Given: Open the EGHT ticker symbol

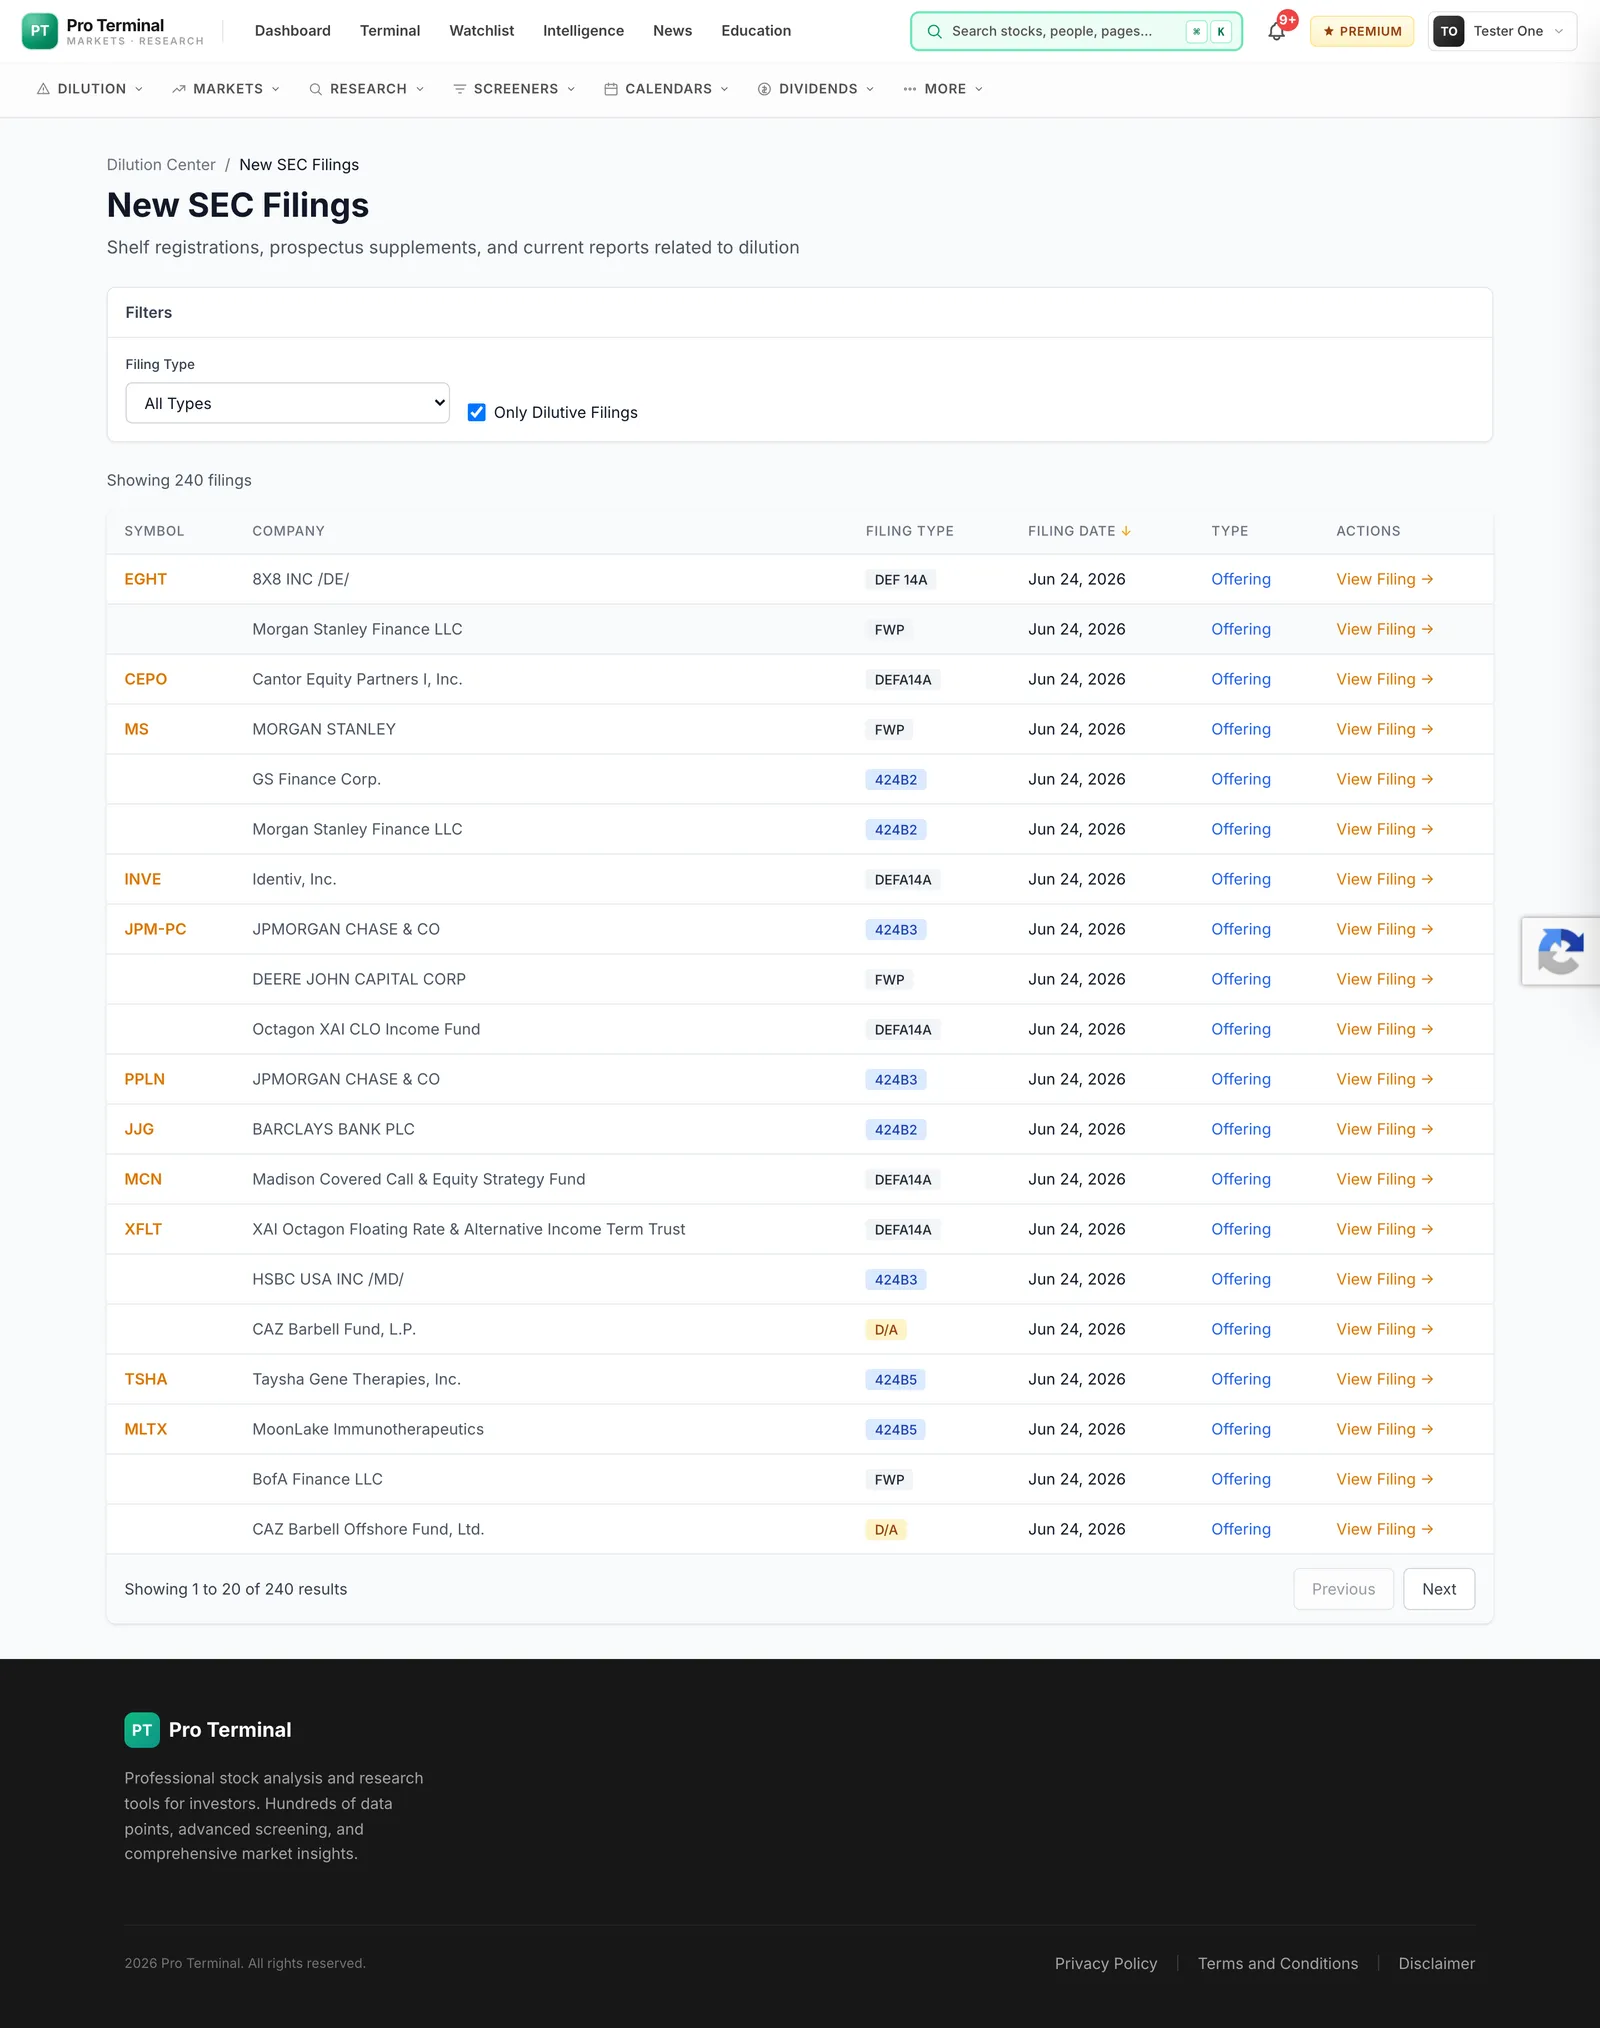Looking at the screenshot, I should [146, 579].
